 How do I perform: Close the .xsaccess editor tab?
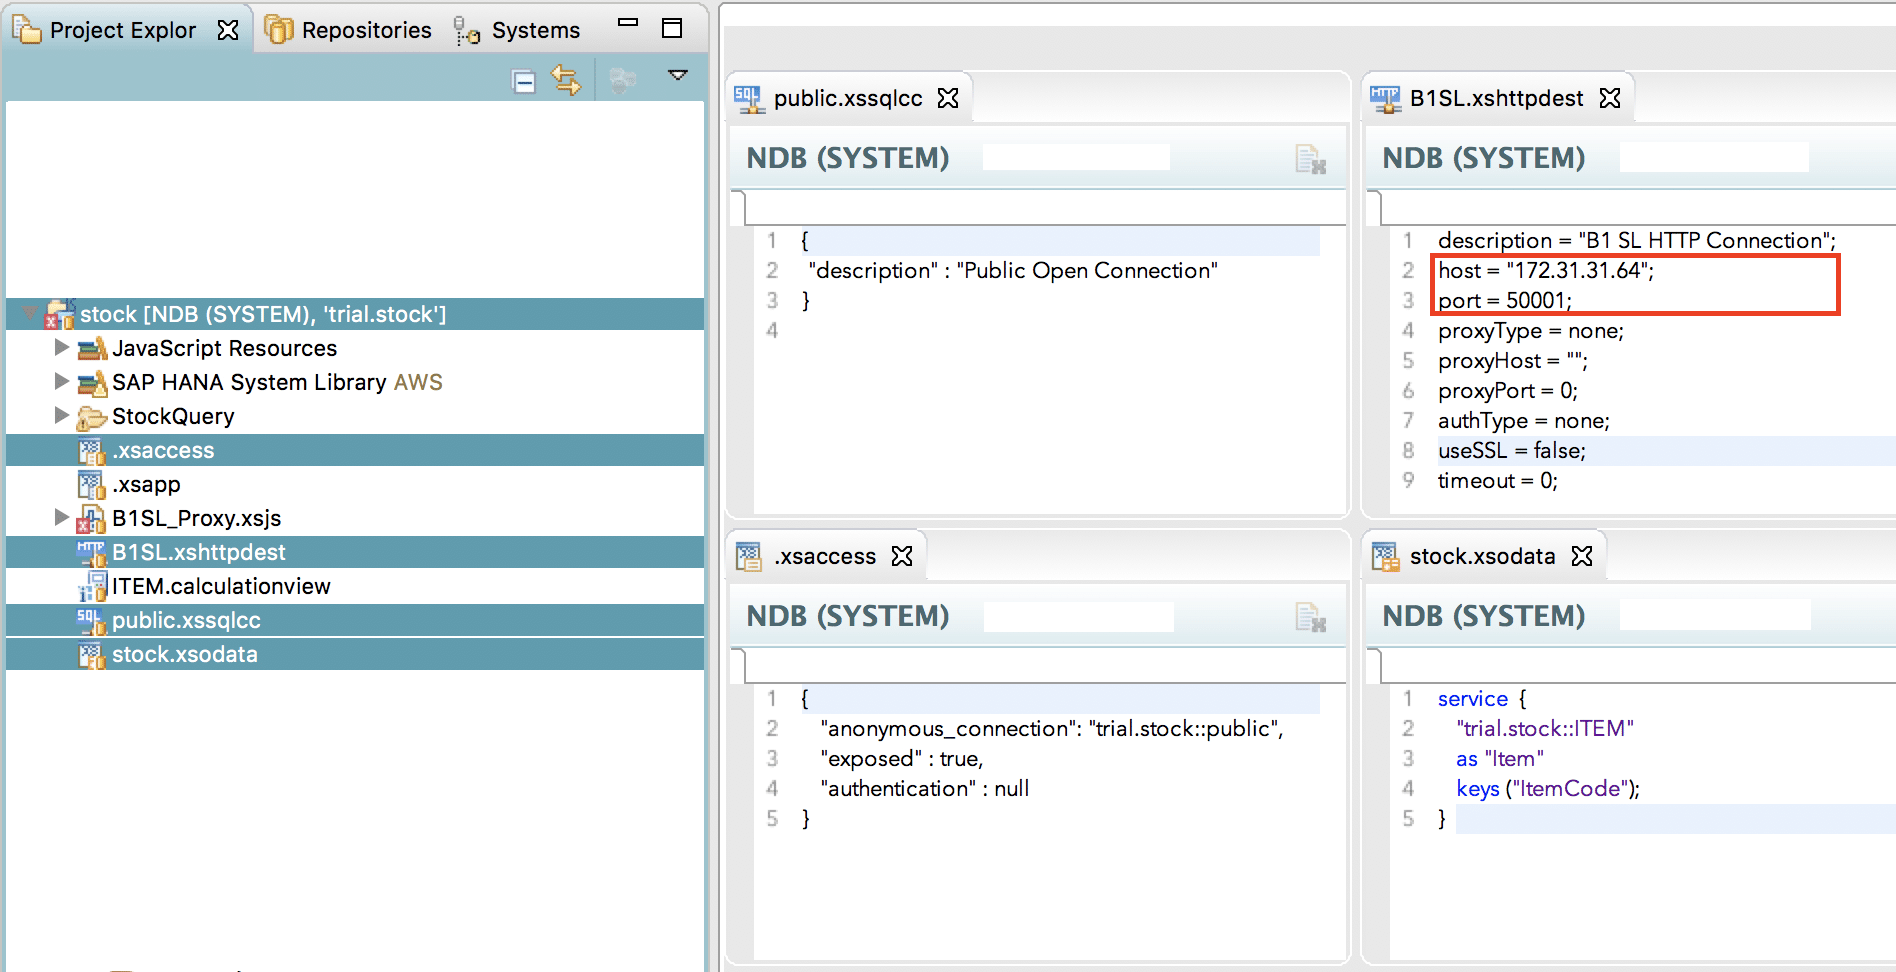(902, 556)
